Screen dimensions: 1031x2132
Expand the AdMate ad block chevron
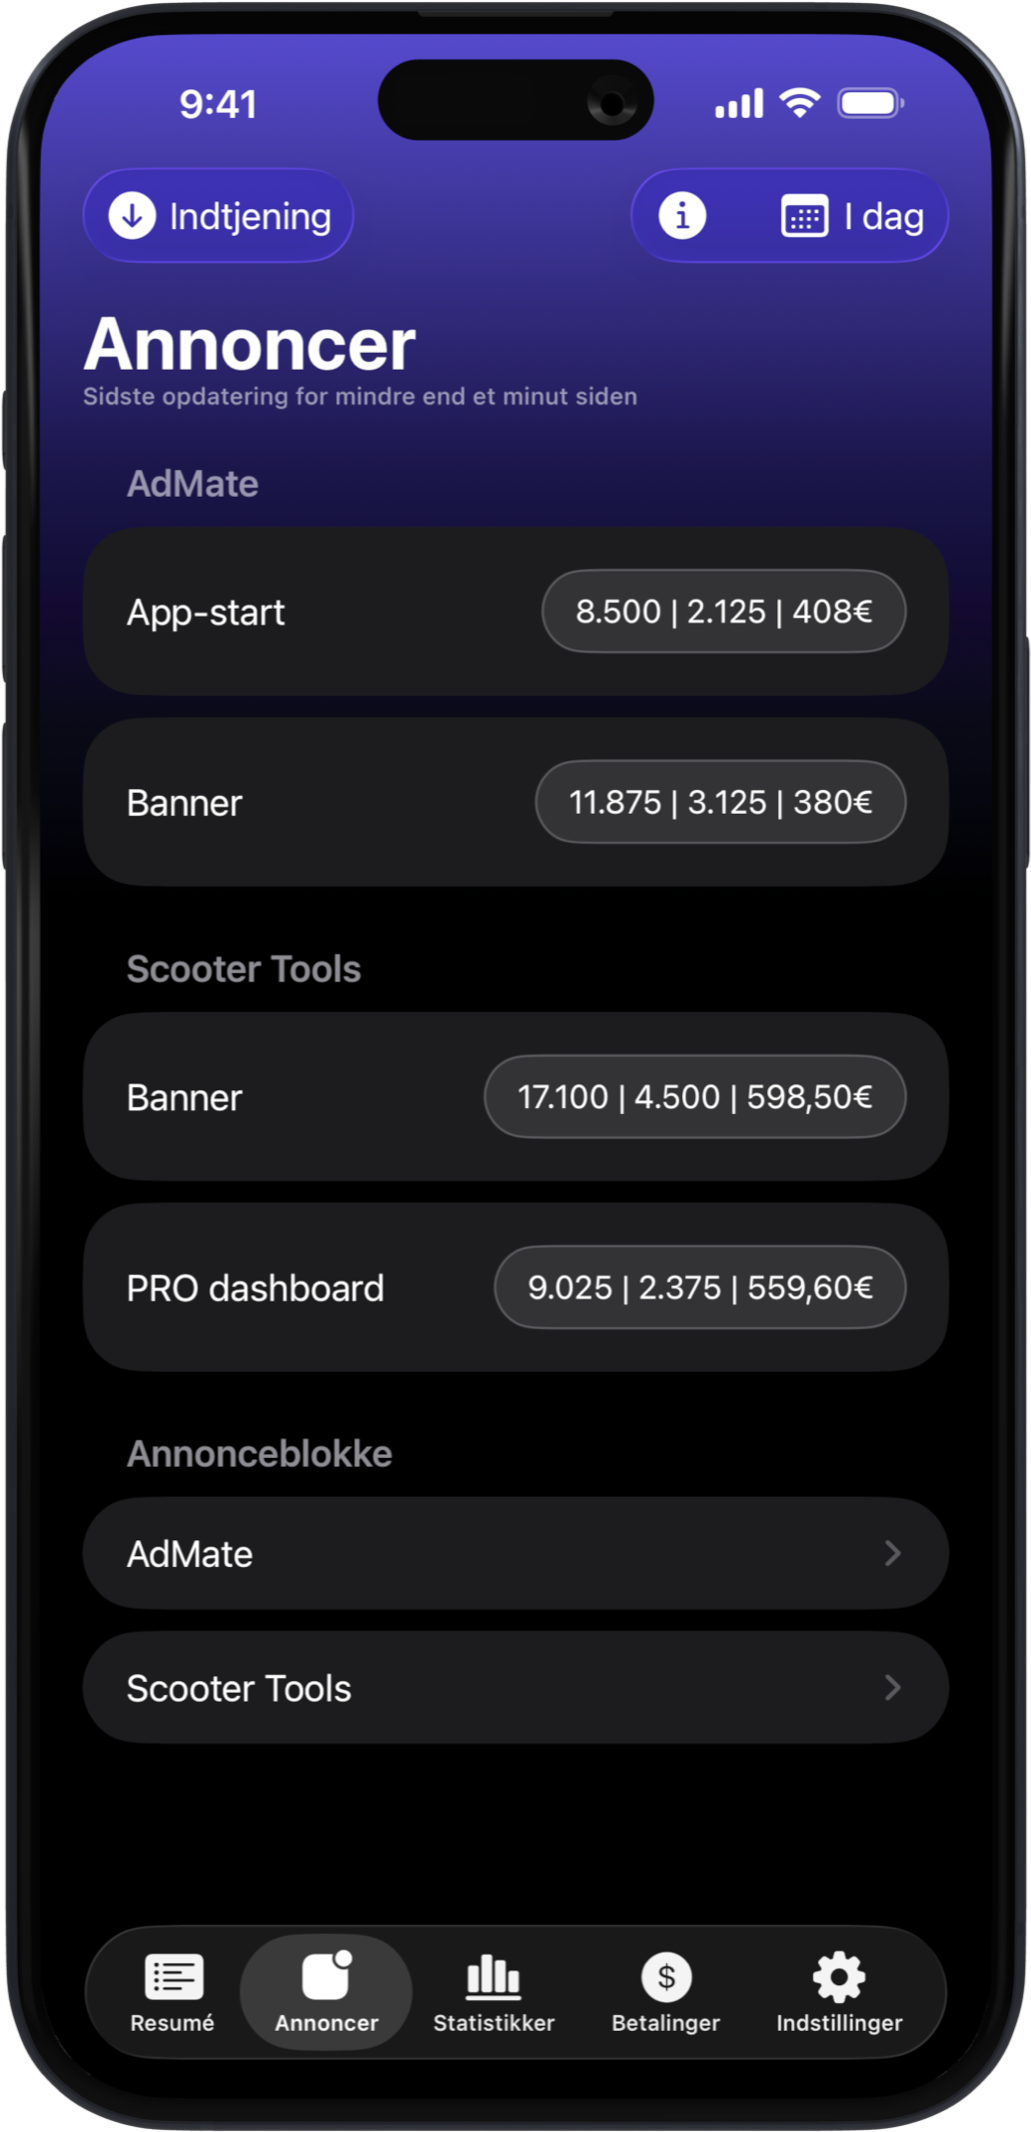pos(892,1553)
